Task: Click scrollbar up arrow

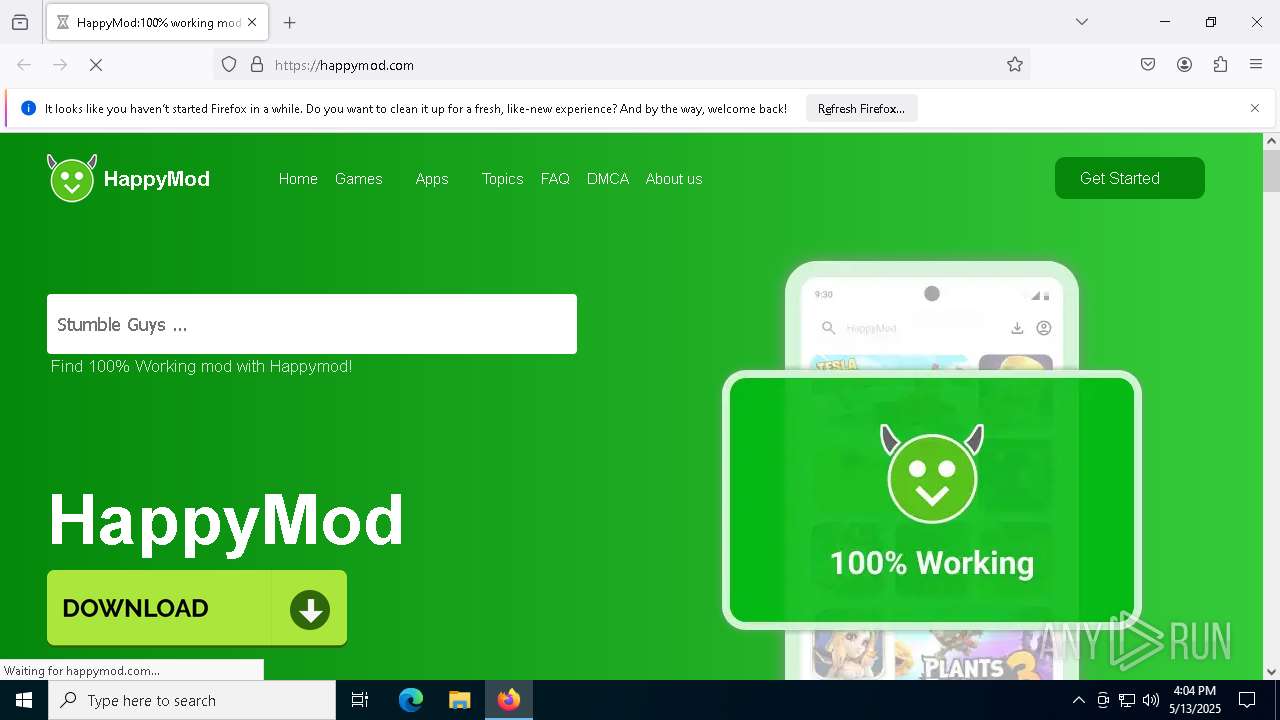Action: point(1271,141)
